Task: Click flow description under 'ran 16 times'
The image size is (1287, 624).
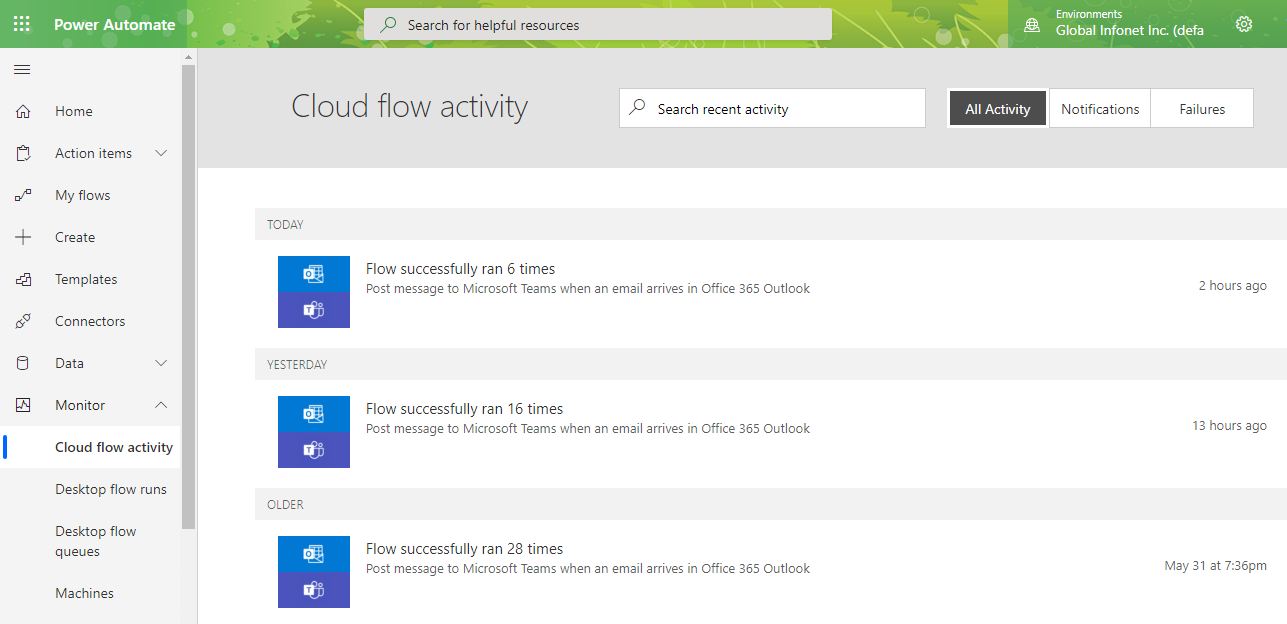Action: [x=588, y=429]
